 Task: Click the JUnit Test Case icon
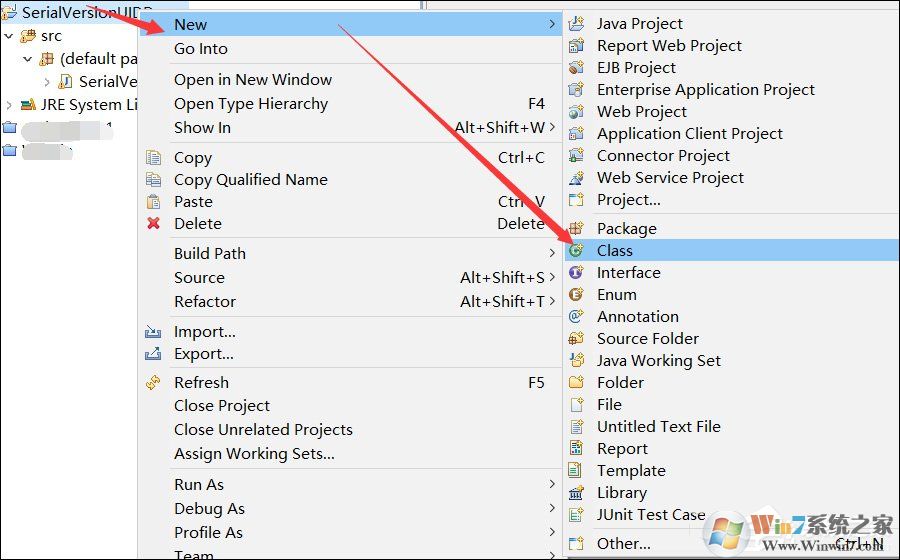576,515
